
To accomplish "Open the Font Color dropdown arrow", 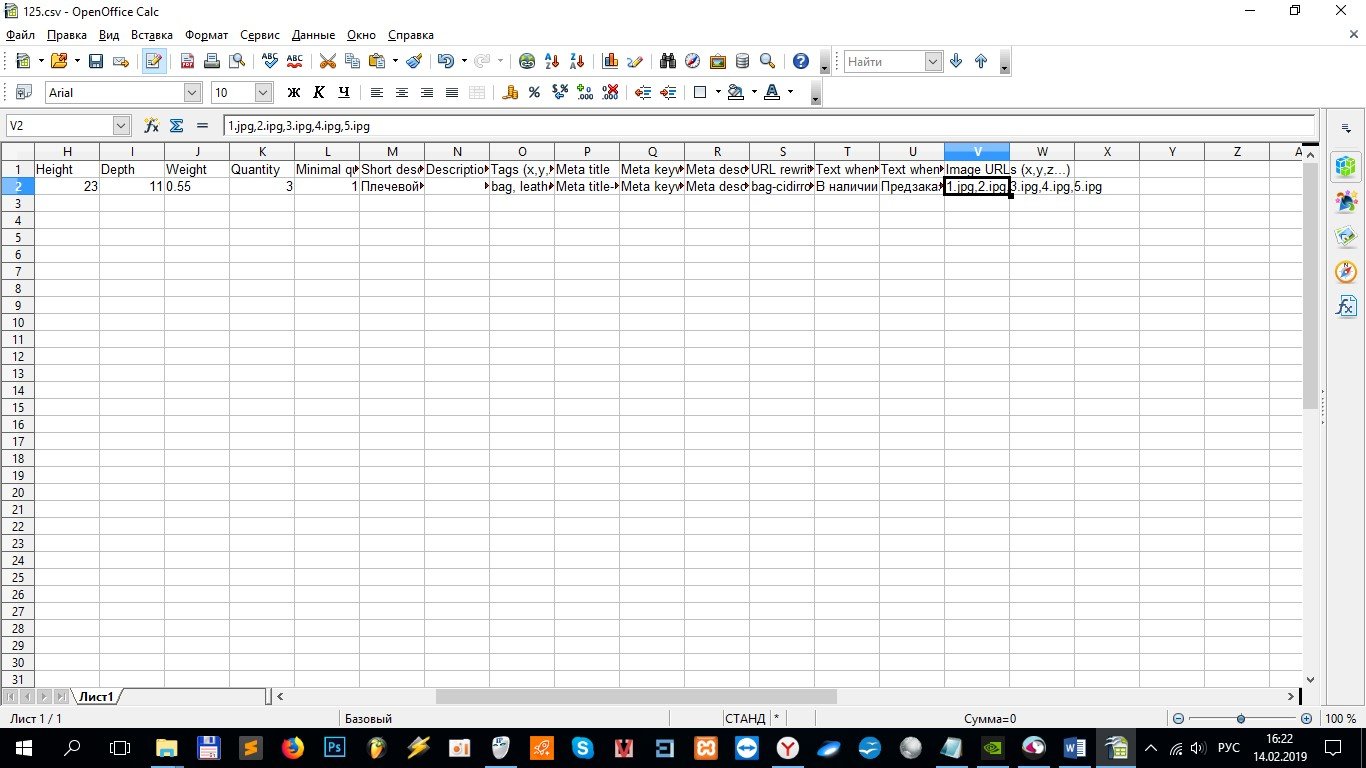I will 790,92.
